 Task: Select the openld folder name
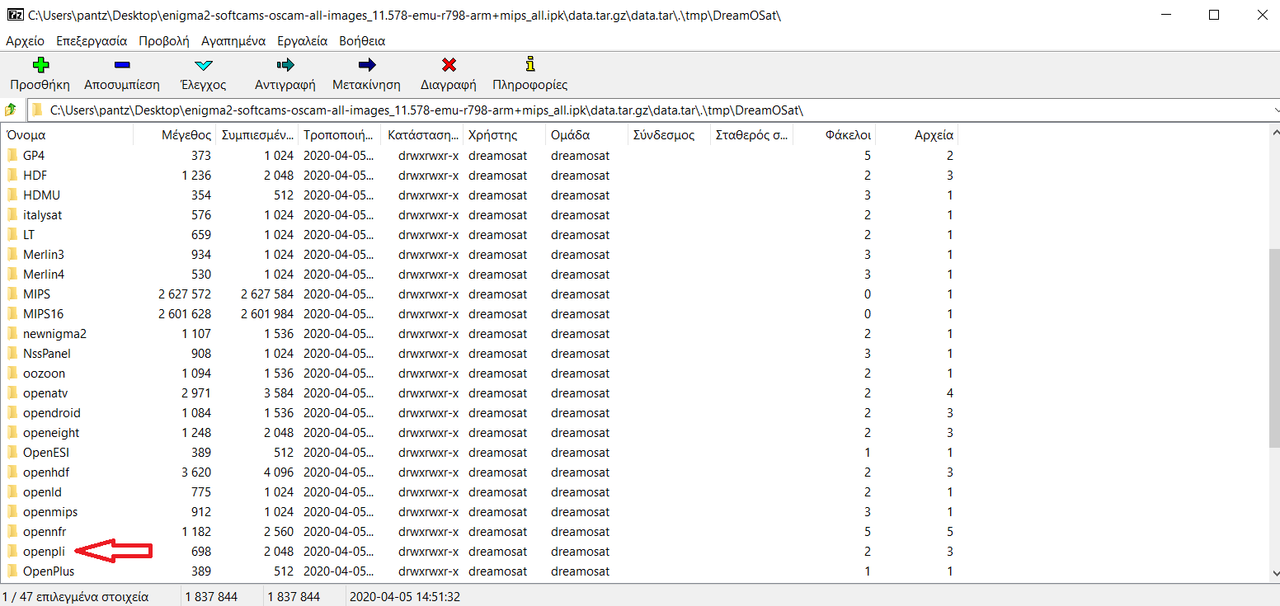42,492
